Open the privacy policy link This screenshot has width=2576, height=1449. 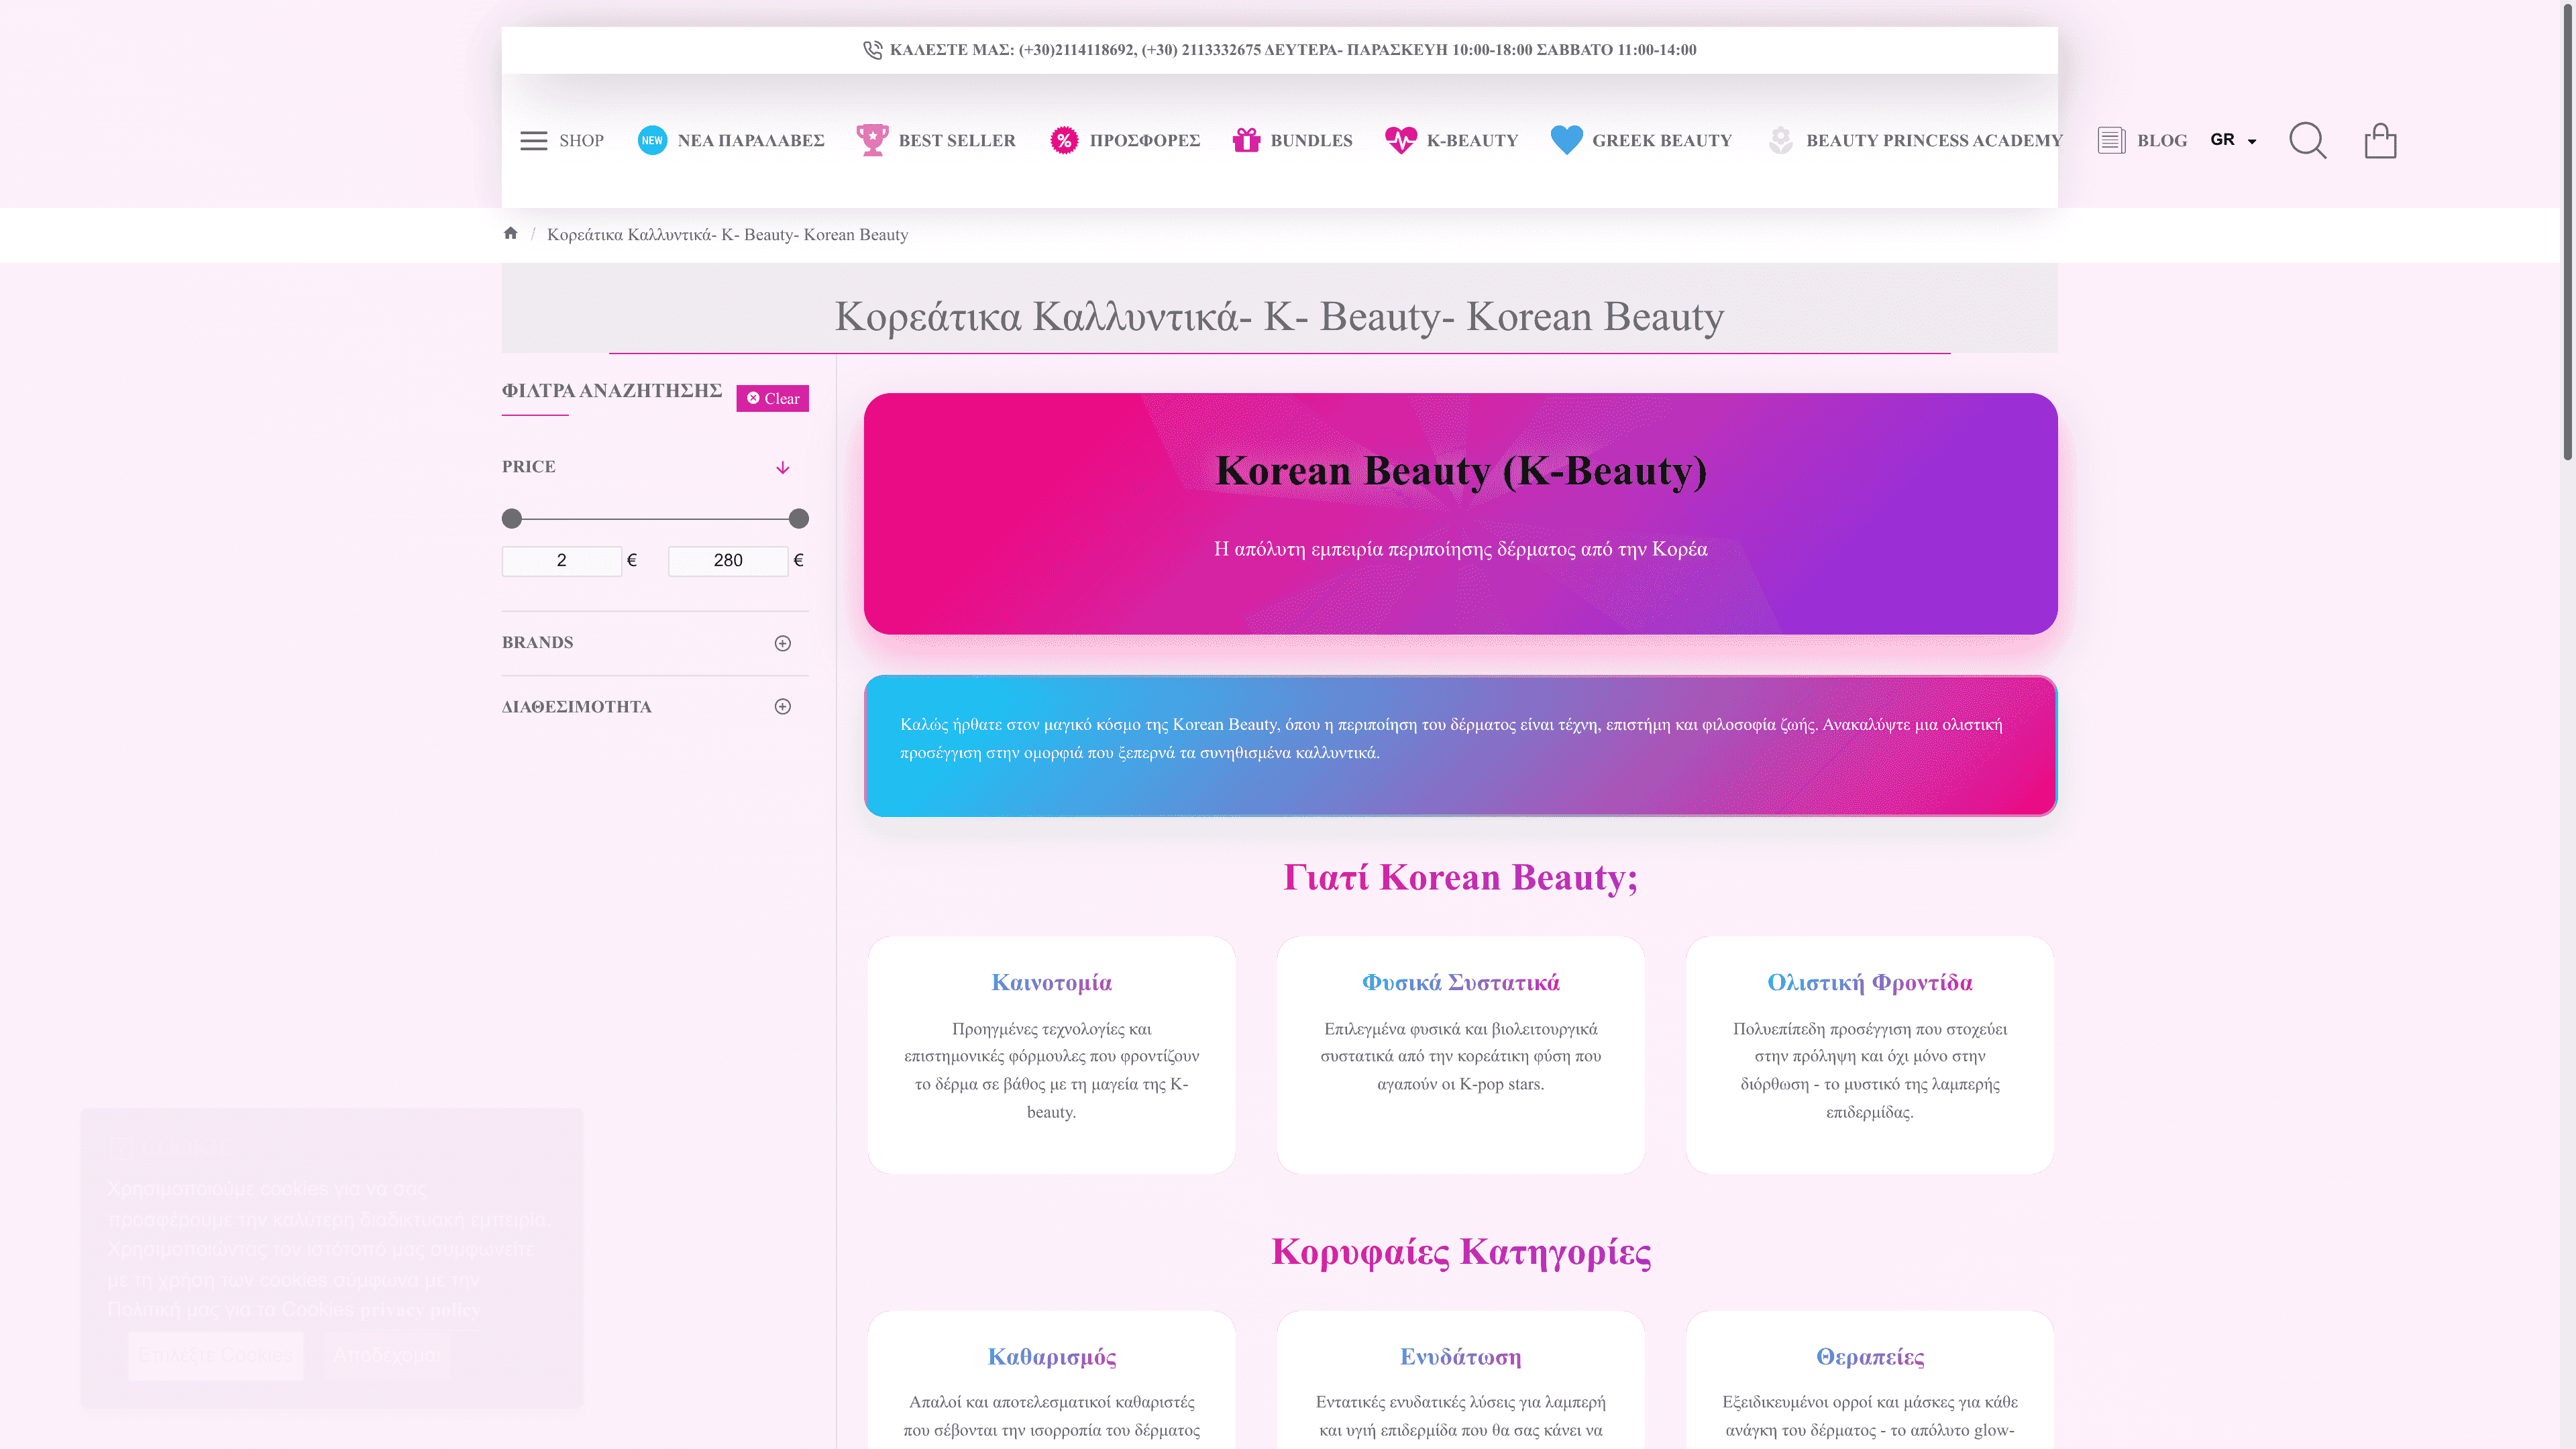(x=420, y=1310)
